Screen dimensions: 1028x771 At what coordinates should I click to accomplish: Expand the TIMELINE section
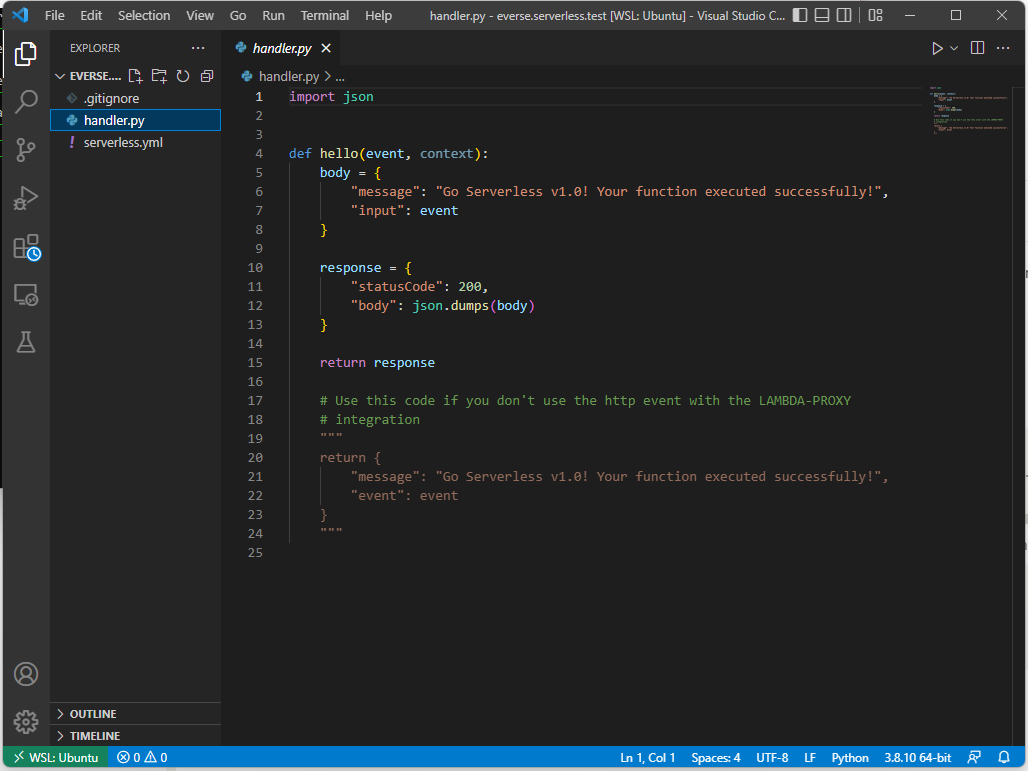point(94,736)
